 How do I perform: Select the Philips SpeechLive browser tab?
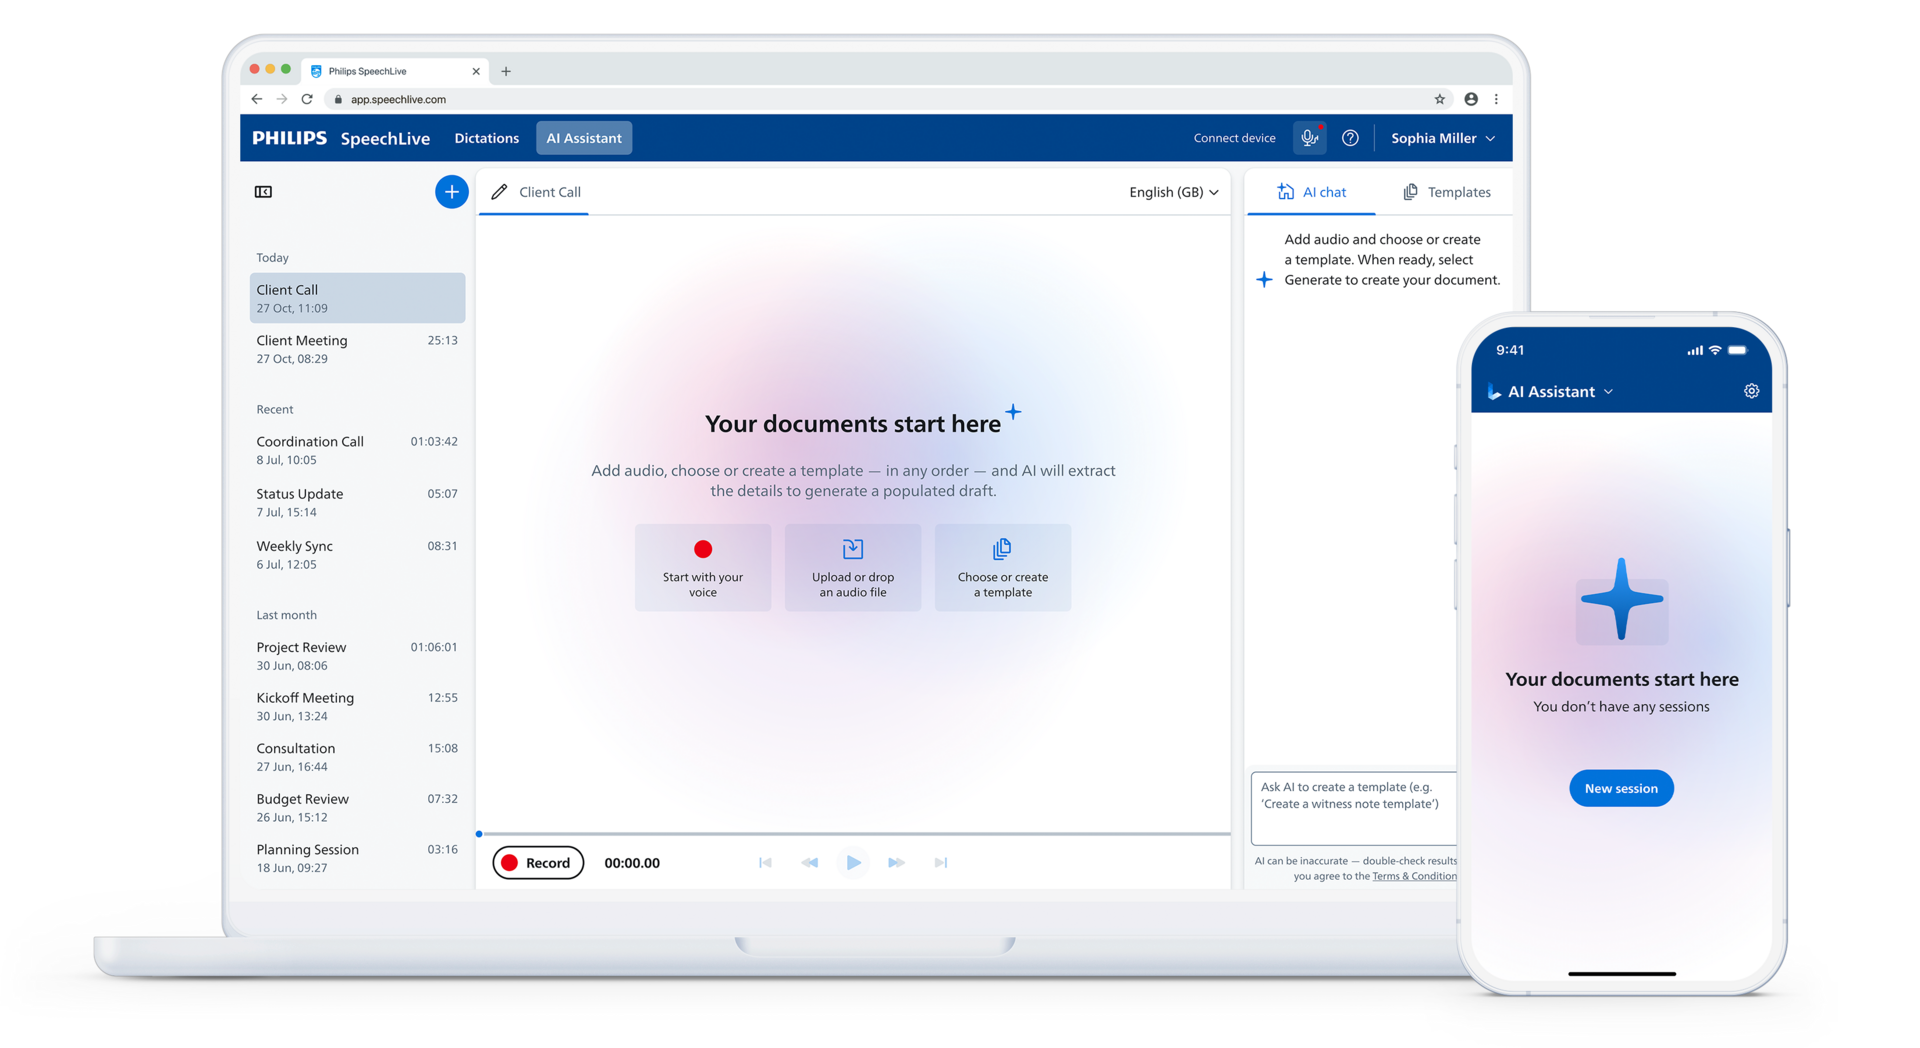pos(393,71)
